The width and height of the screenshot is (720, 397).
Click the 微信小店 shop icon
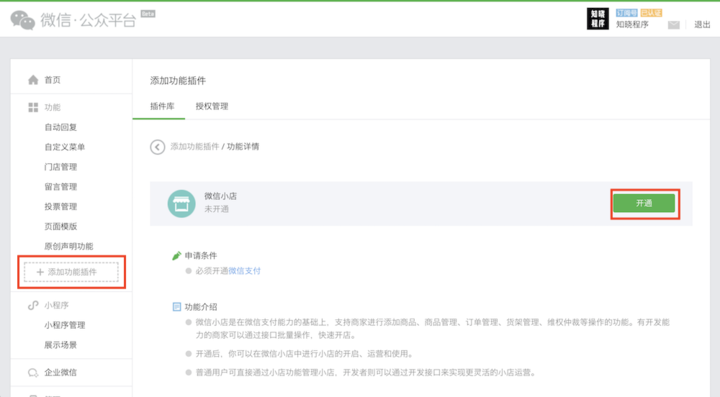click(181, 204)
